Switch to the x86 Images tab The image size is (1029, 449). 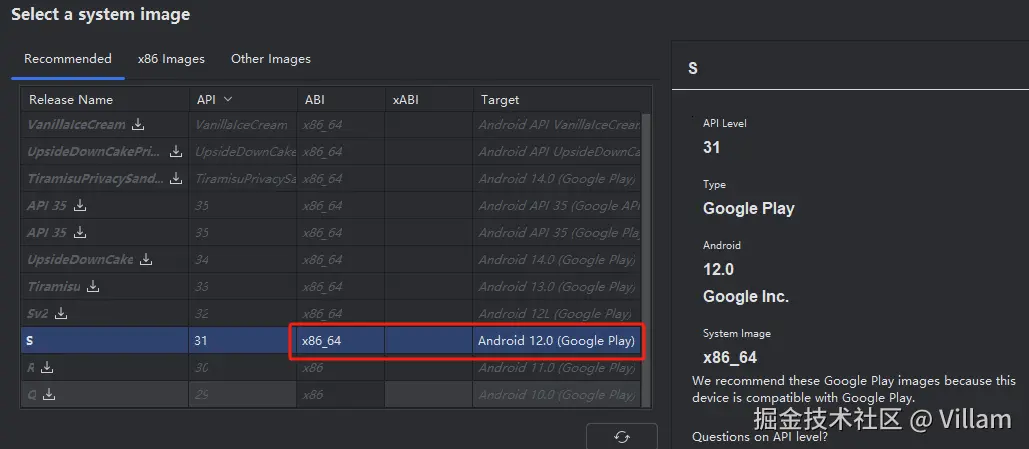click(171, 59)
